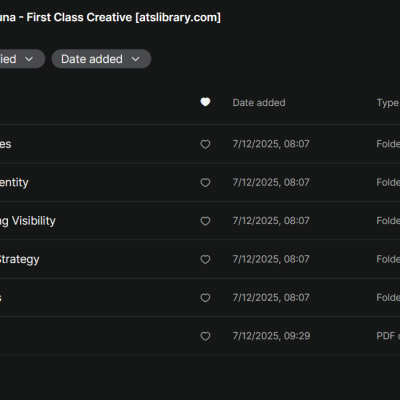Open the folder ending in 'Visibility'
This screenshot has height=400, width=400.
tap(28, 221)
